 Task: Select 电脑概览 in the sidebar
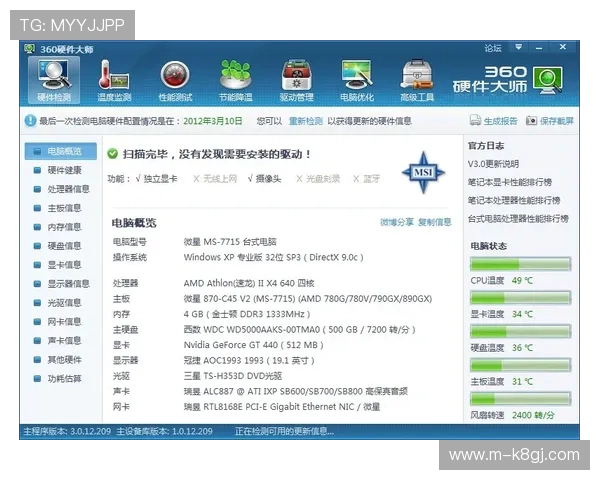[x=60, y=151]
